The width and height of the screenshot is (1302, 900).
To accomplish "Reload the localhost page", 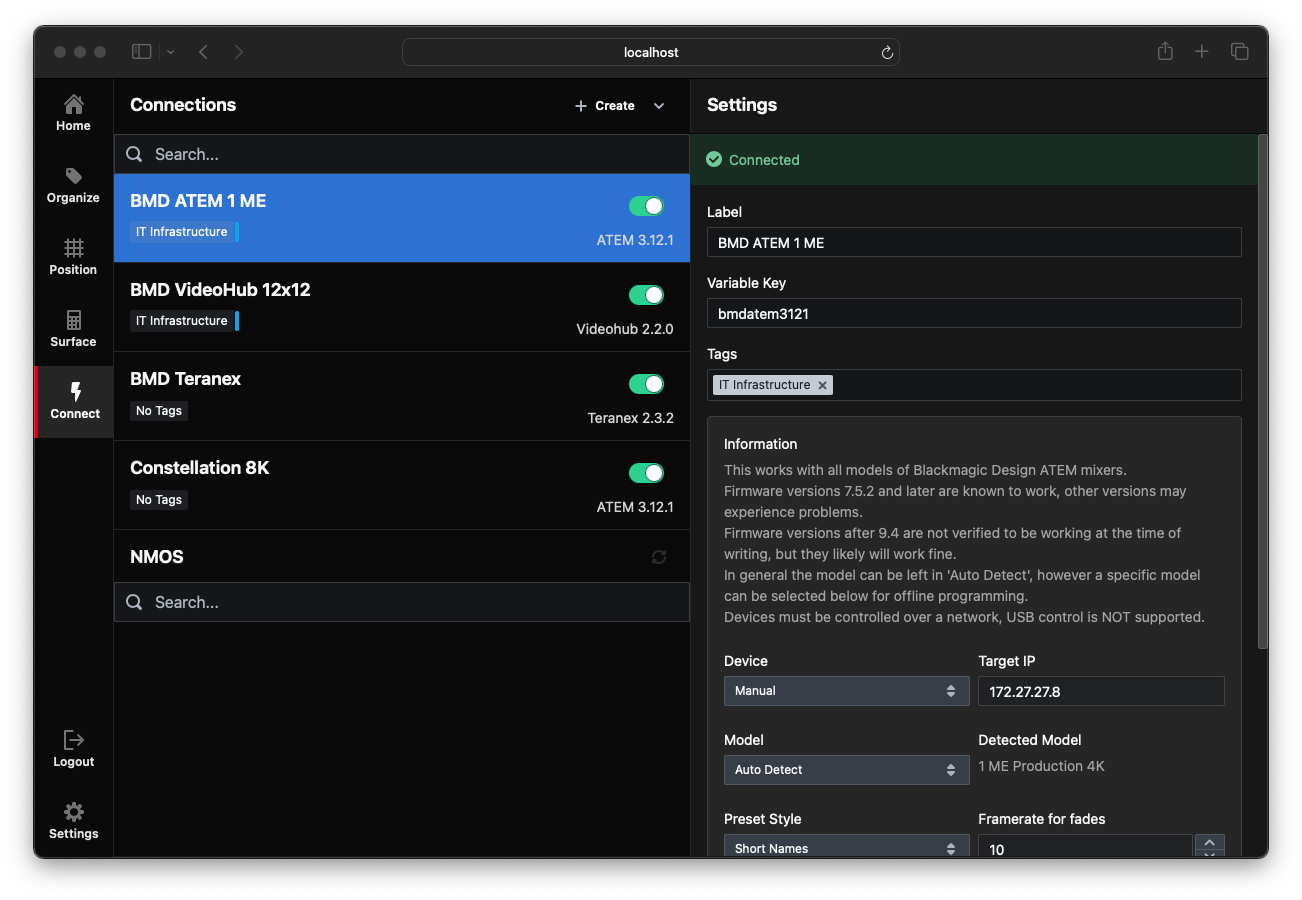I will [886, 53].
